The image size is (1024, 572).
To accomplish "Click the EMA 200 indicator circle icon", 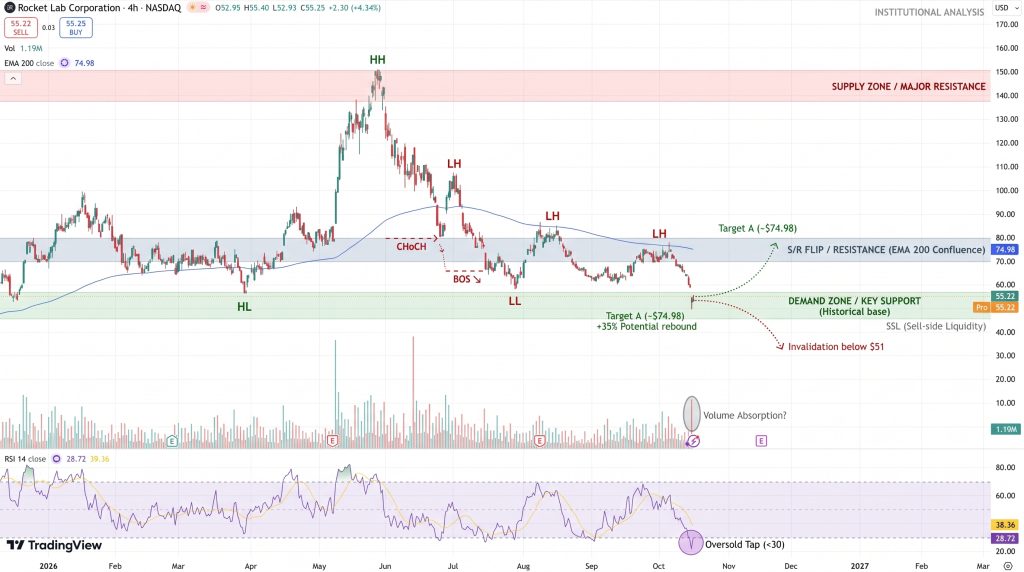I will [64, 63].
